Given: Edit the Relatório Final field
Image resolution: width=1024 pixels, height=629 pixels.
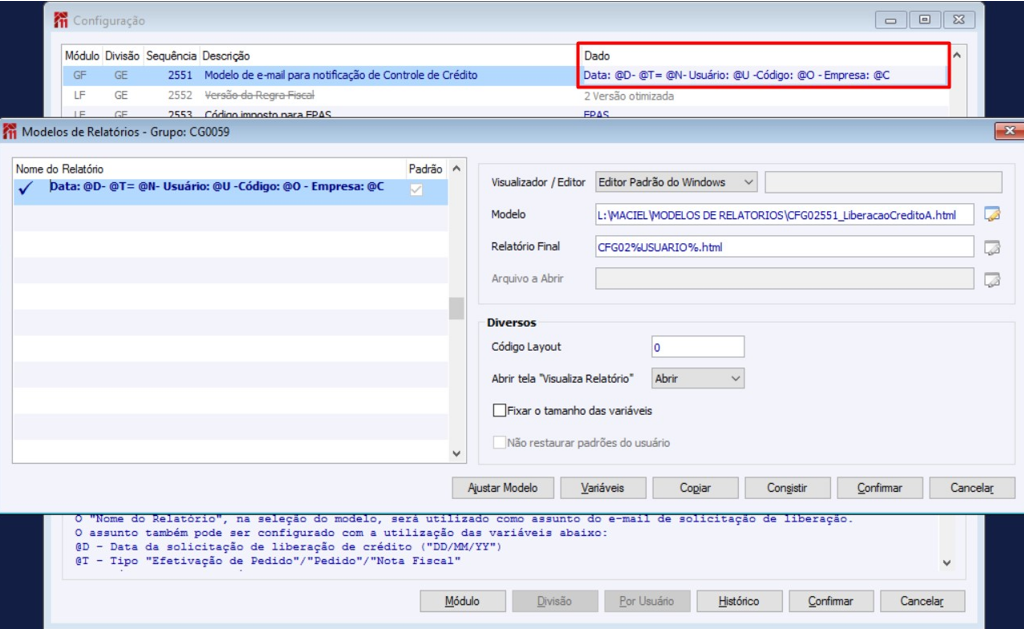Looking at the screenshot, I should 784,247.
